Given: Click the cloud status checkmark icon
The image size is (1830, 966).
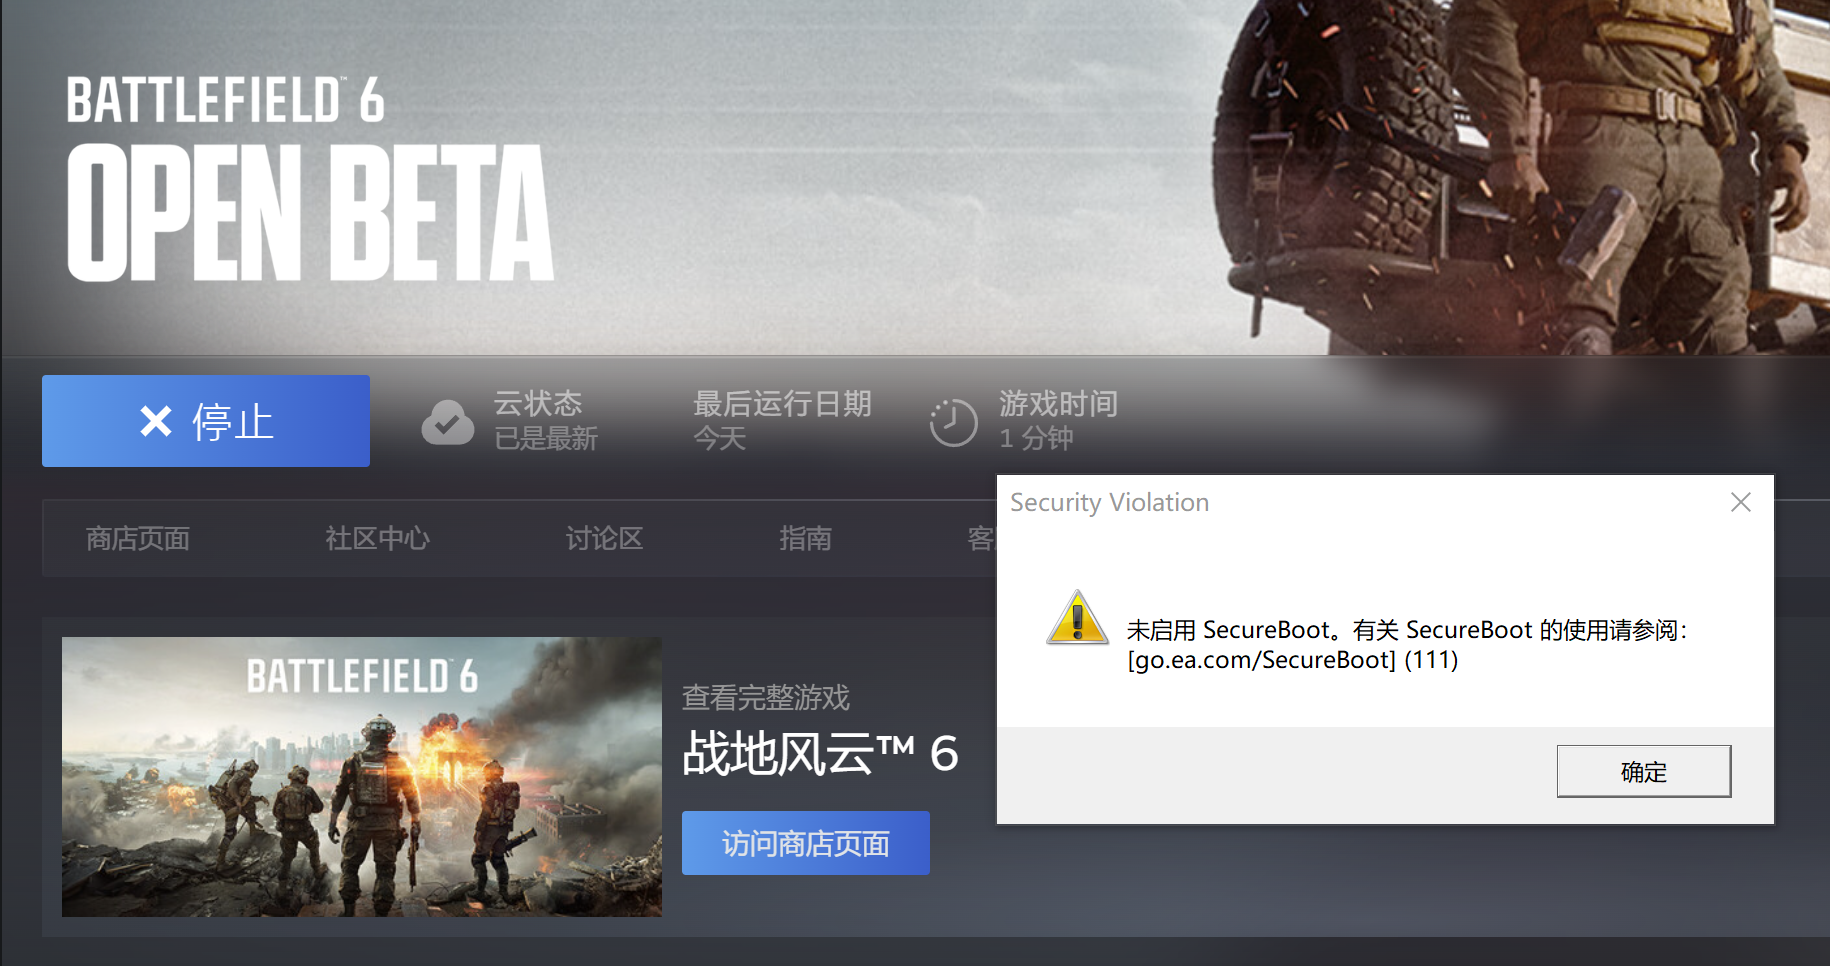Looking at the screenshot, I should (447, 422).
